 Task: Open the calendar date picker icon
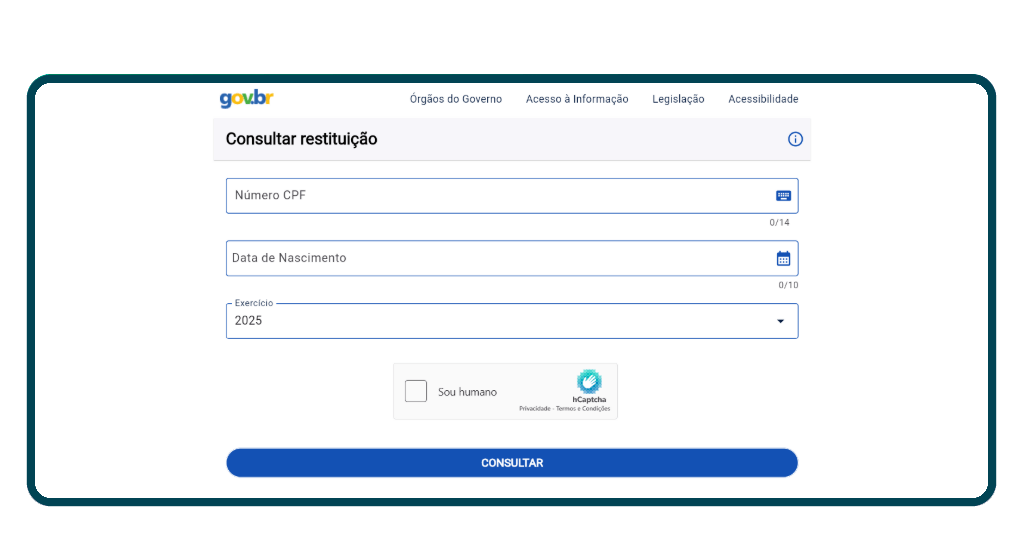783,258
